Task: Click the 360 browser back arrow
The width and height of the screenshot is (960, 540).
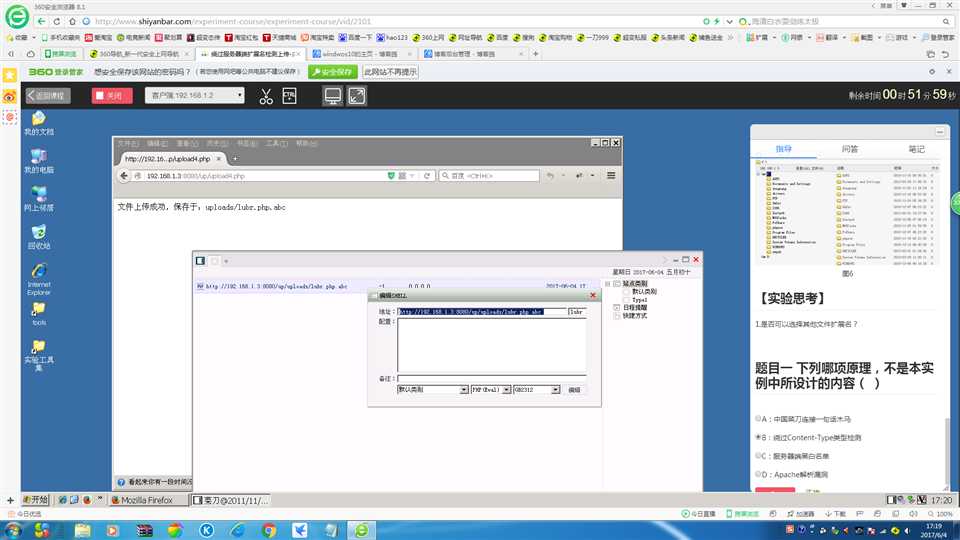Action: point(41,21)
